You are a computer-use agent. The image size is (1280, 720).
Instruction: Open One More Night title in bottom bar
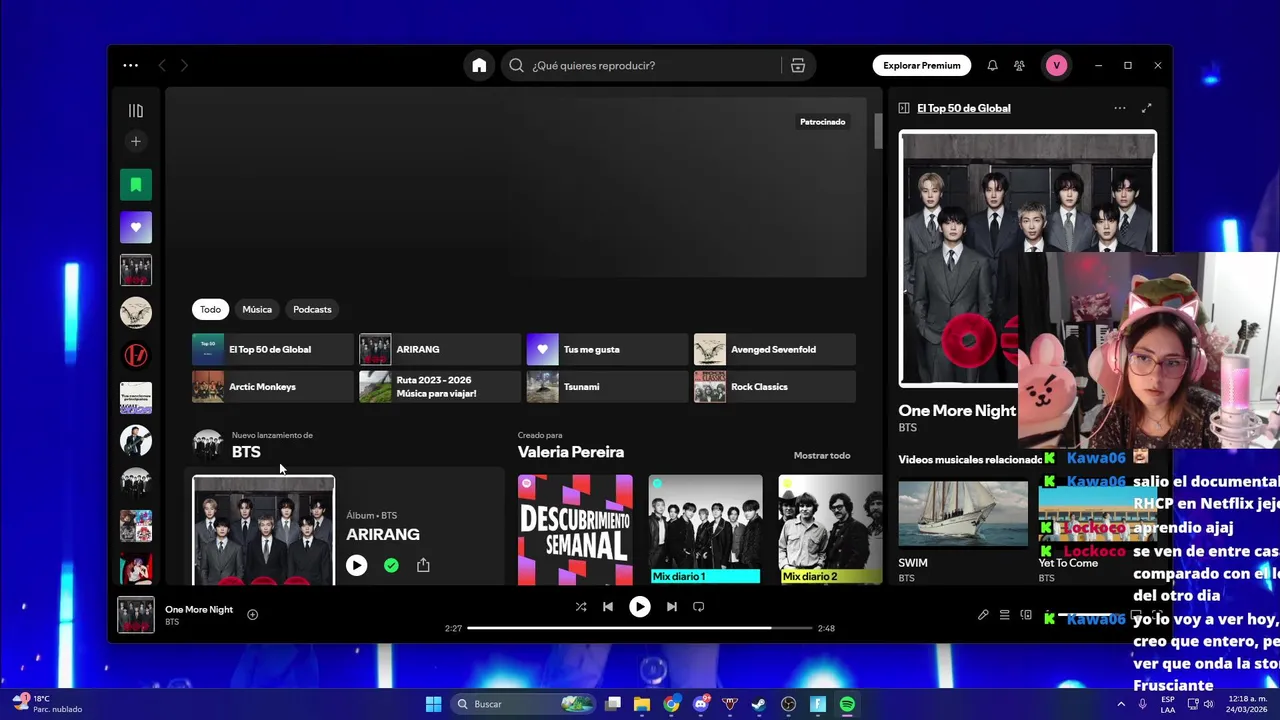click(x=199, y=609)
